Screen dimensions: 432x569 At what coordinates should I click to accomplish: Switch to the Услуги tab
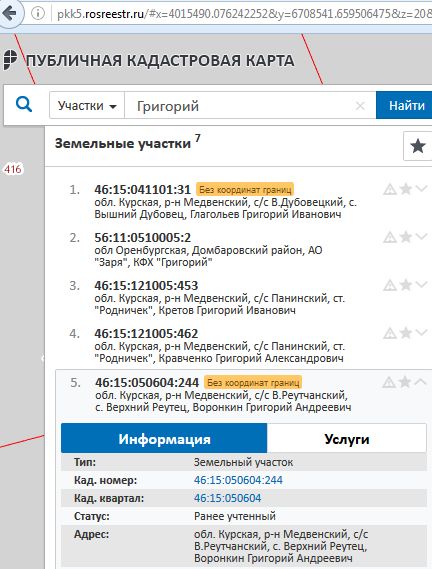click(x=347, y=438)
